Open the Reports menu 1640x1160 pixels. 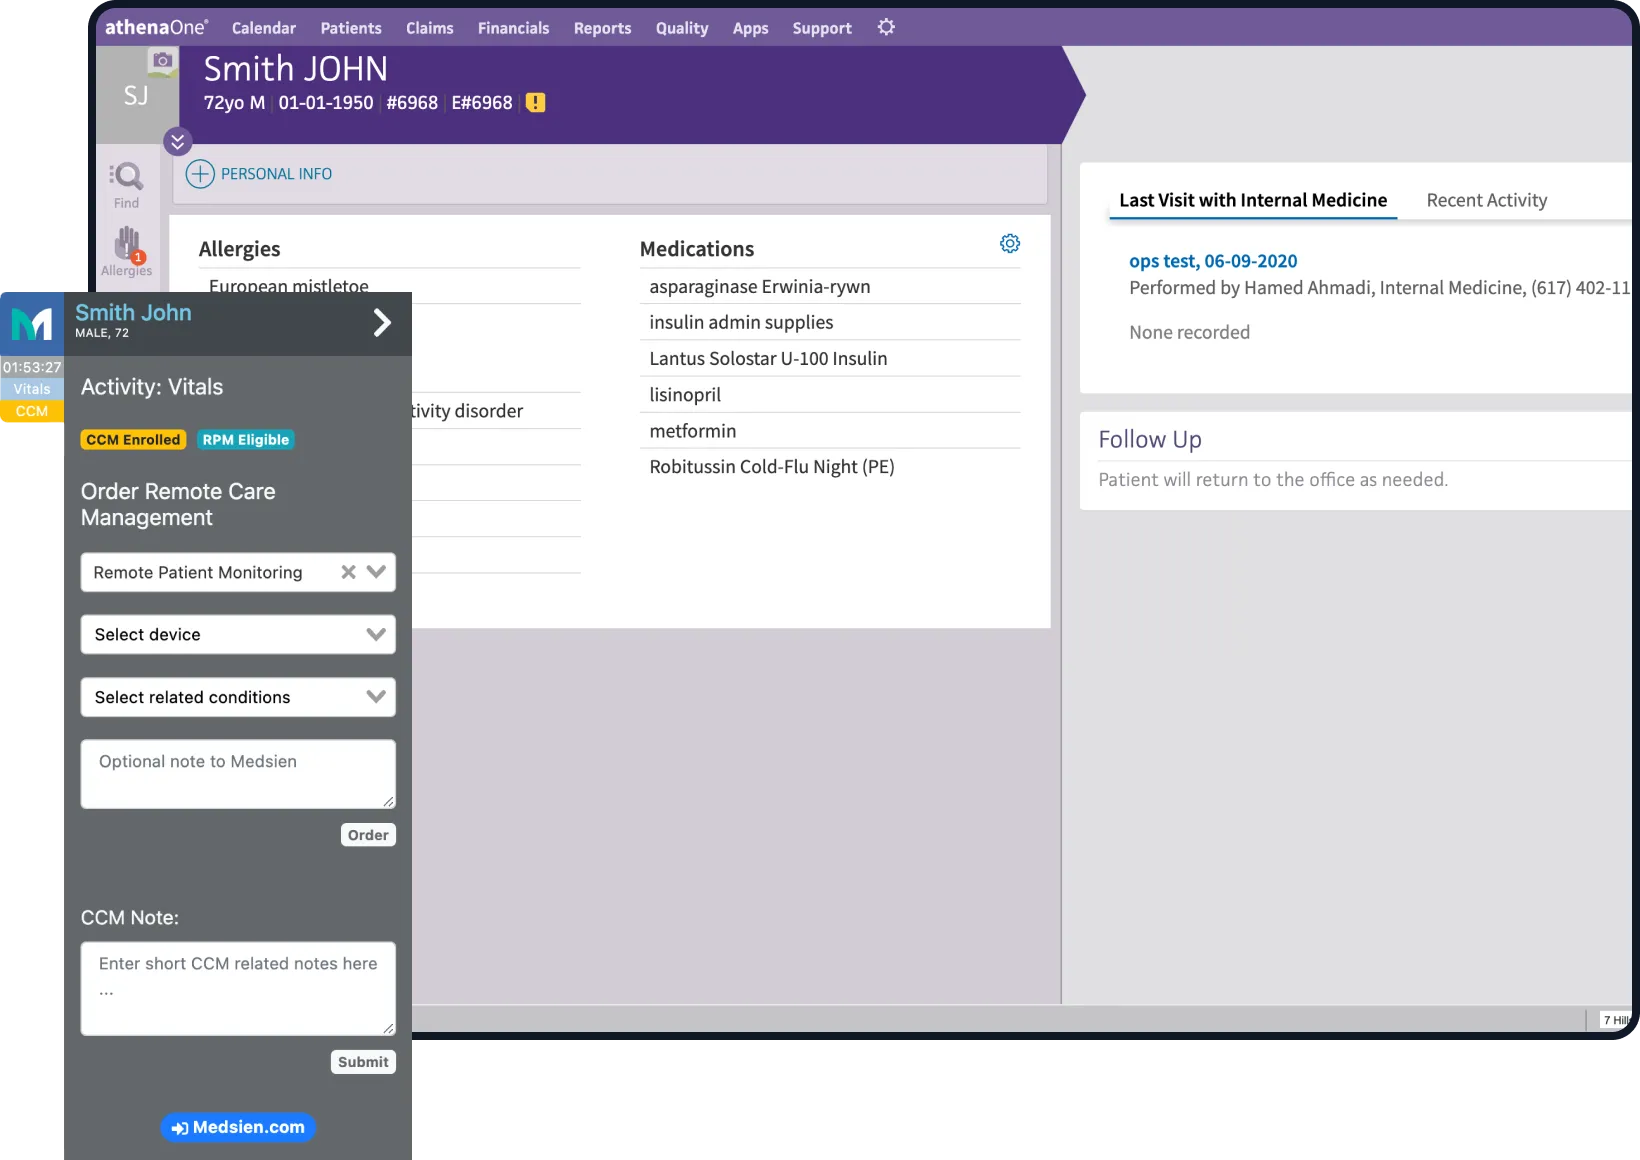click(x=603, y=28)
